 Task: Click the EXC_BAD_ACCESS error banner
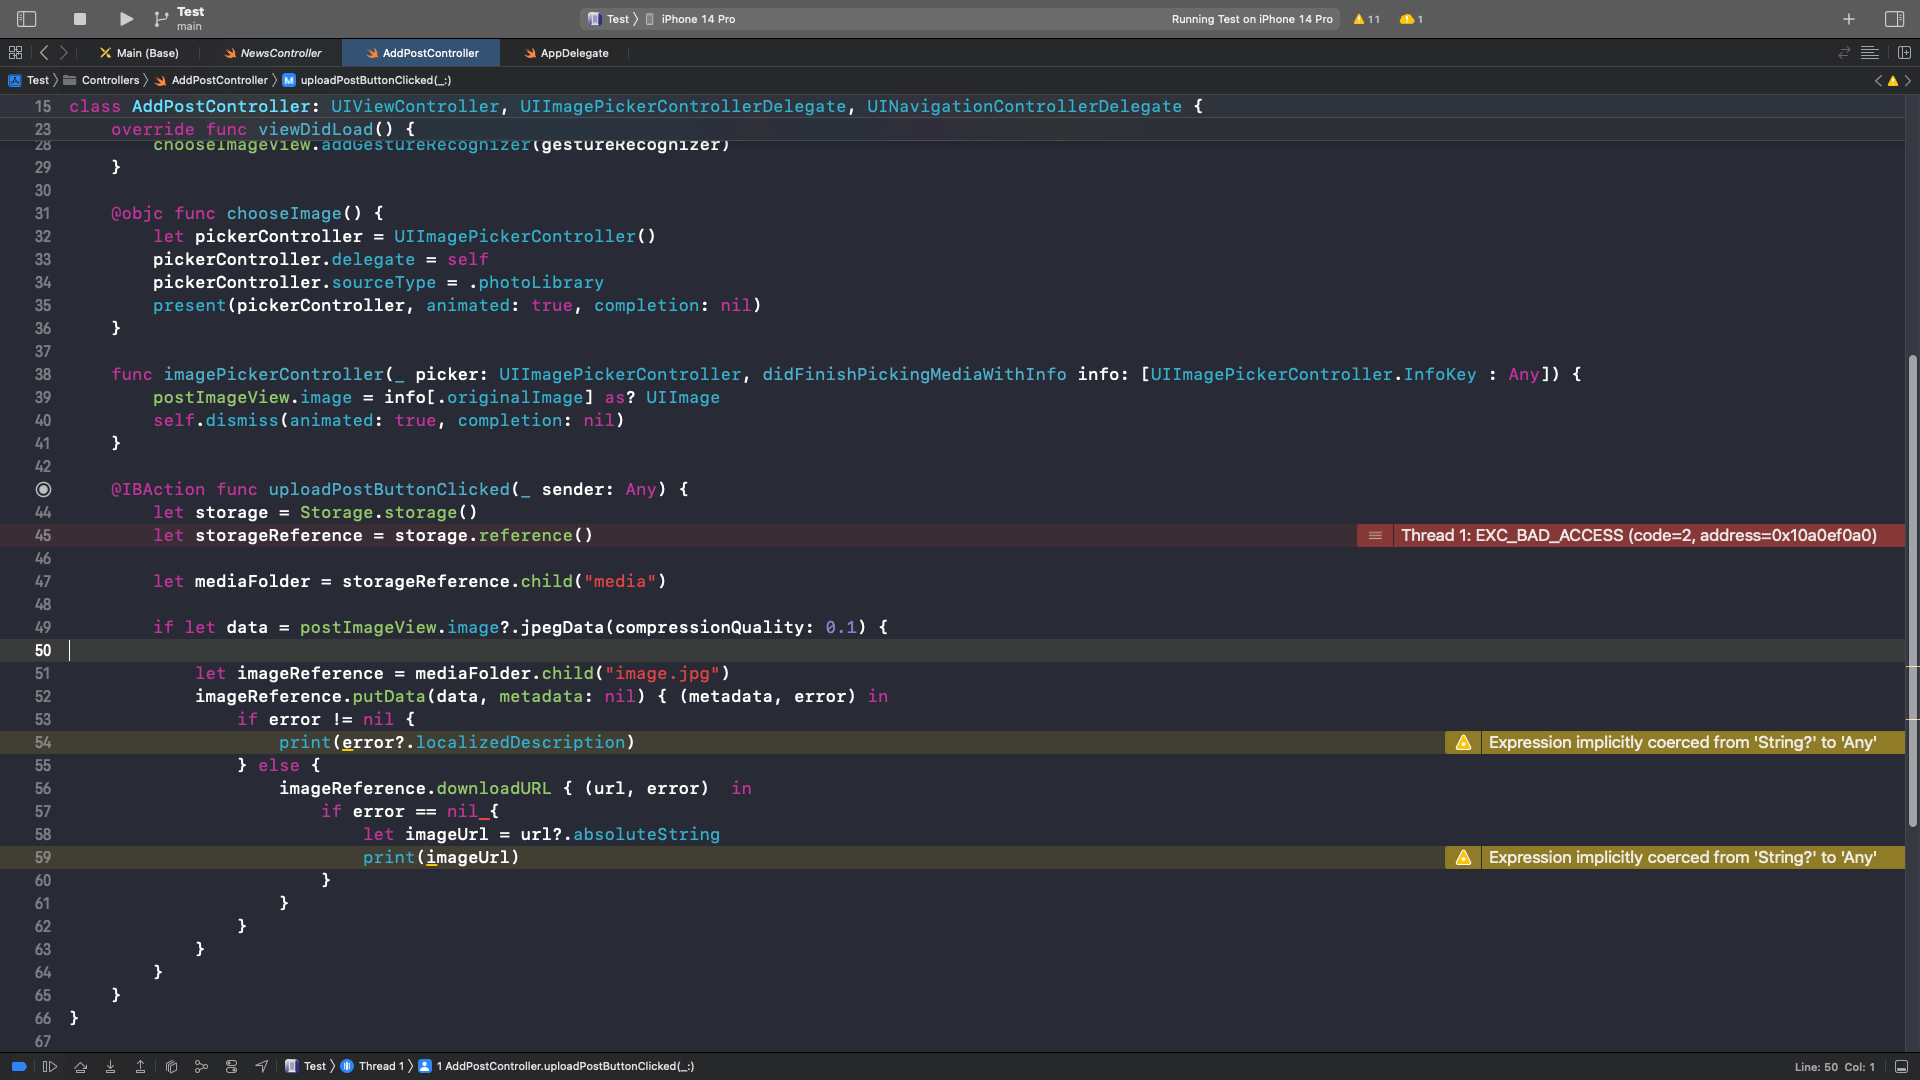pos(1639,535)
